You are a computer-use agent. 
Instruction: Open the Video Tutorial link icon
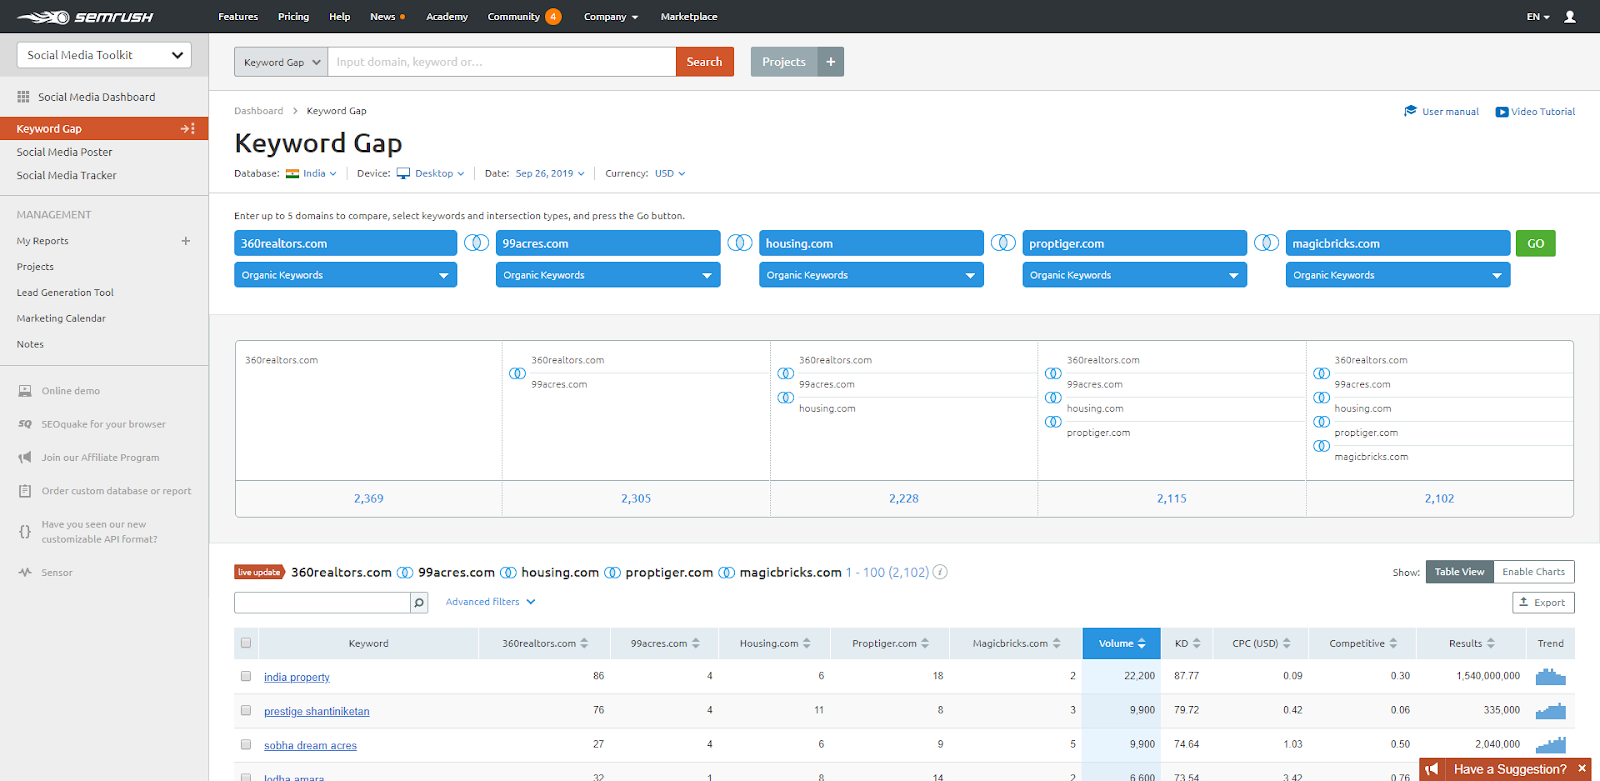(x=1501, y=112)
